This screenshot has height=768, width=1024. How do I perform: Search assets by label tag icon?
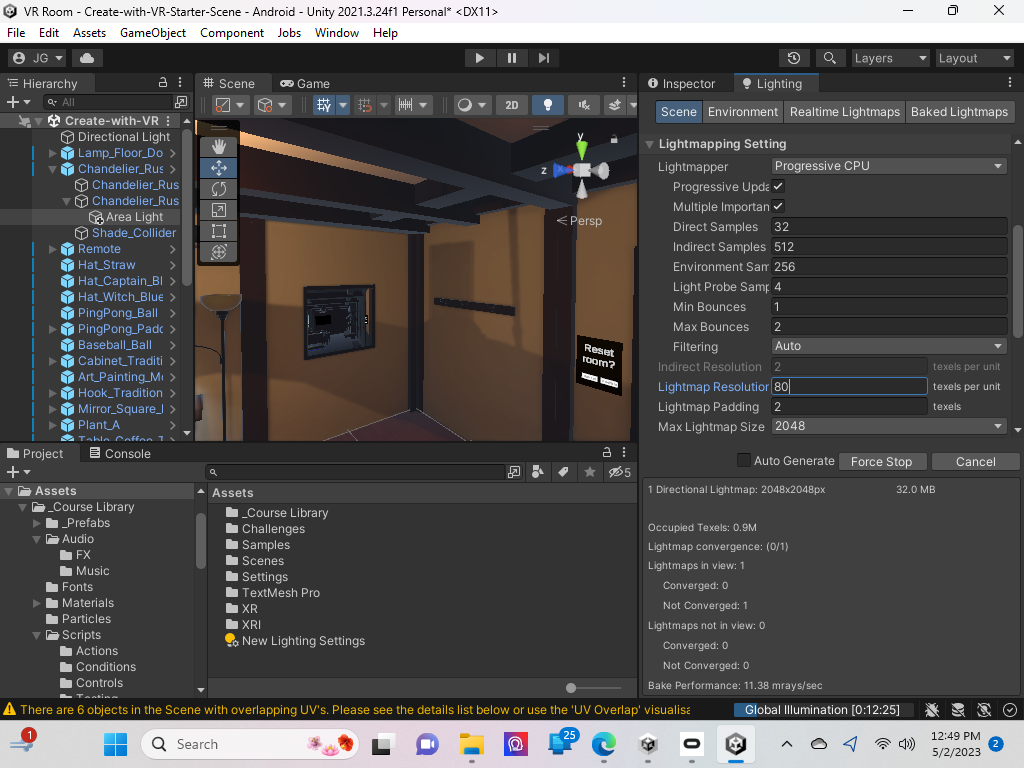pyautogui.click(x=563, y=472)
